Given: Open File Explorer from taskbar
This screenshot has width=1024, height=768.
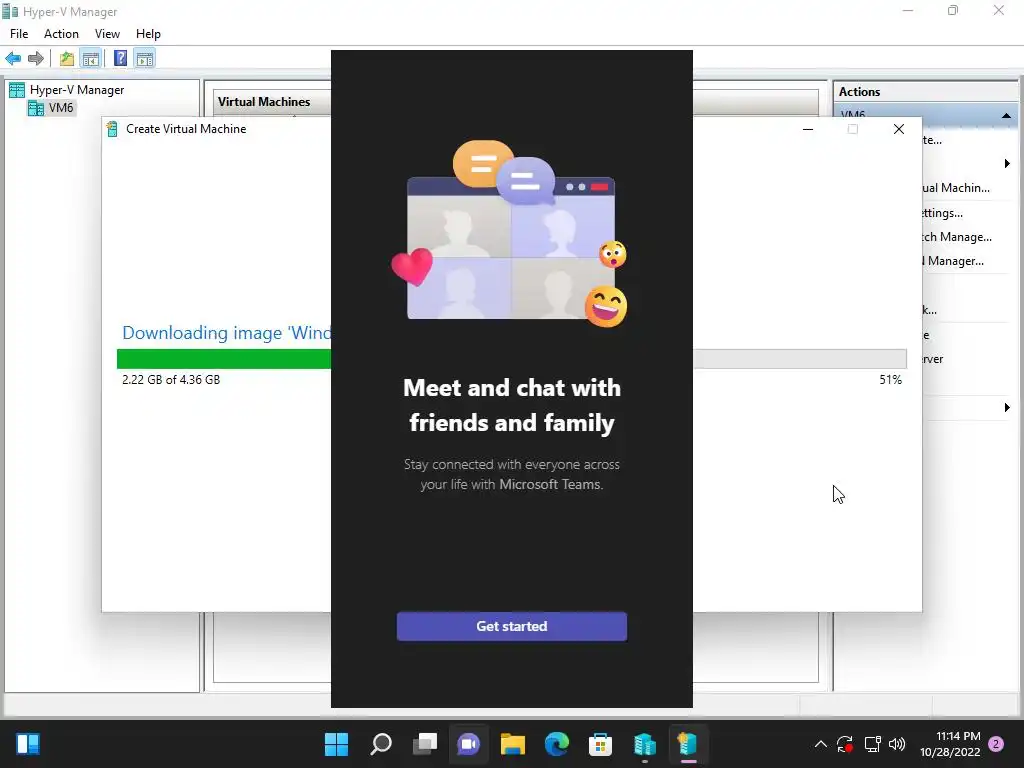Looking at the screenshot, I should click(513, 744).
